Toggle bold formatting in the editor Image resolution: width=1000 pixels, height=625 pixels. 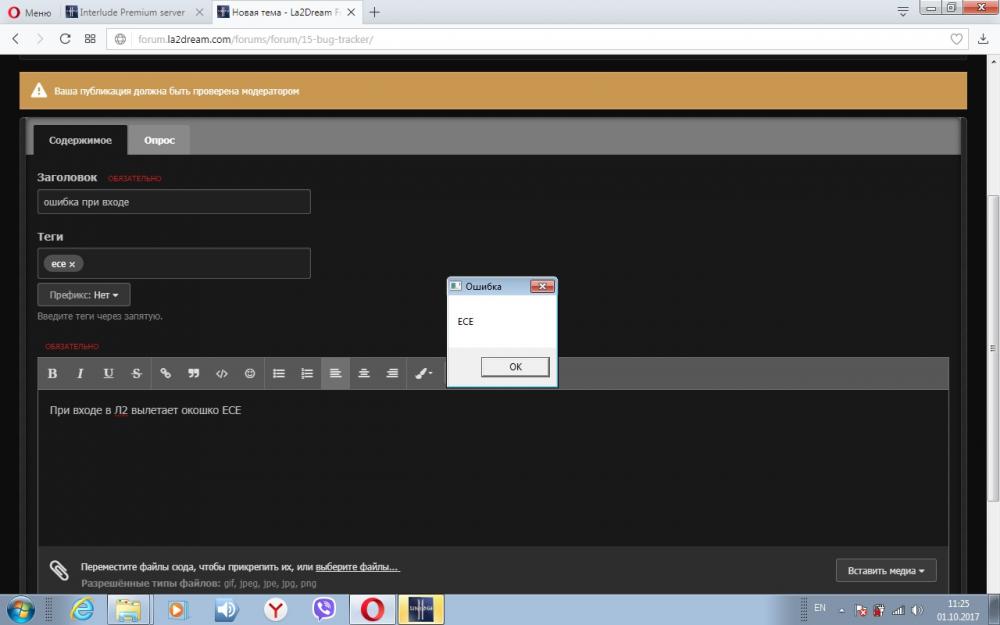tap(53, 373)
